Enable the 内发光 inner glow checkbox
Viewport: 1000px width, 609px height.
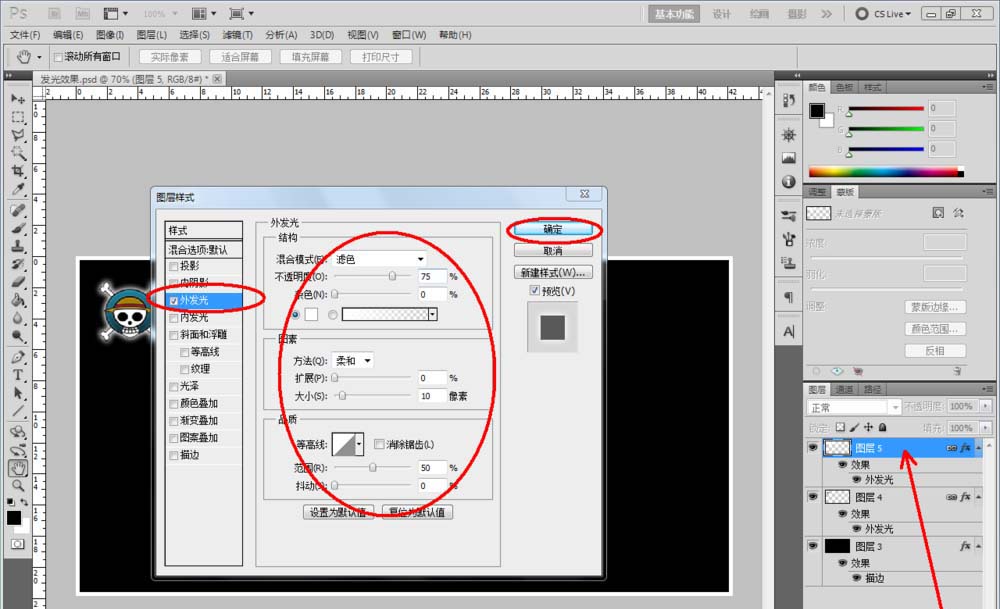[173, 318]
